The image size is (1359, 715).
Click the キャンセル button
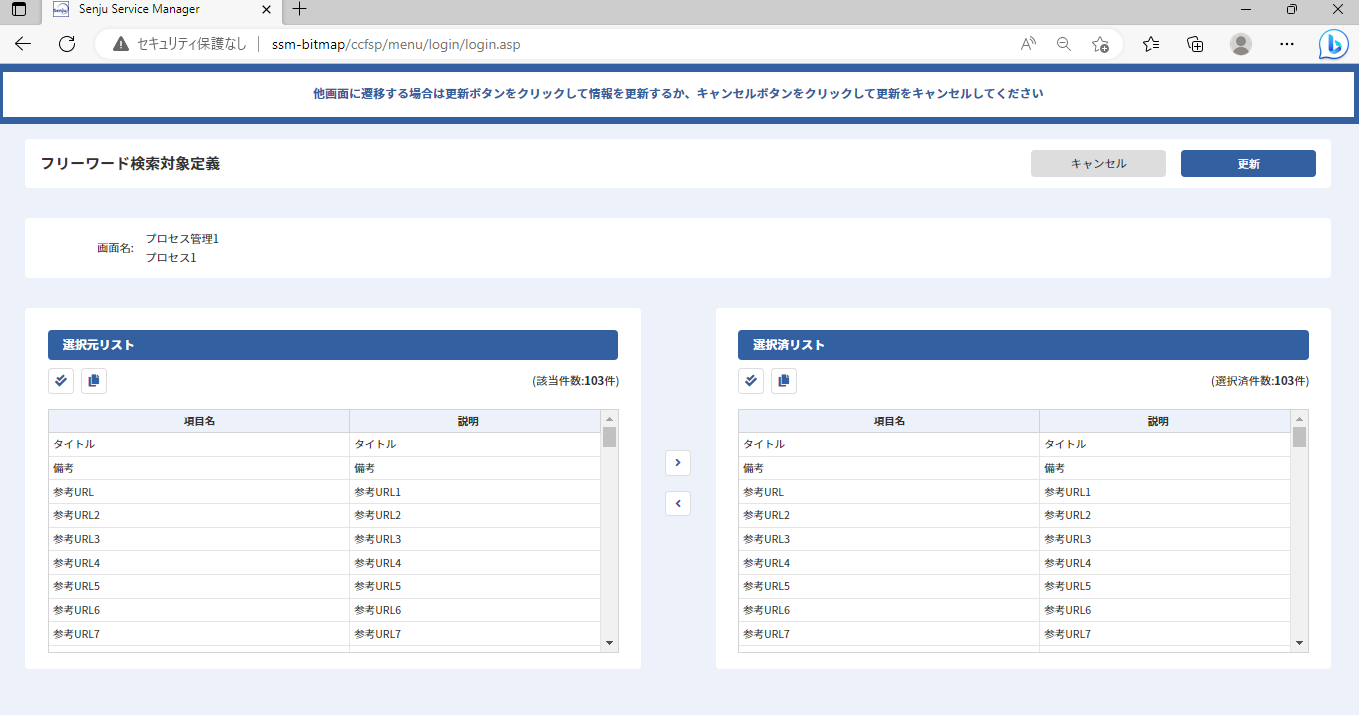point(1098,164)
